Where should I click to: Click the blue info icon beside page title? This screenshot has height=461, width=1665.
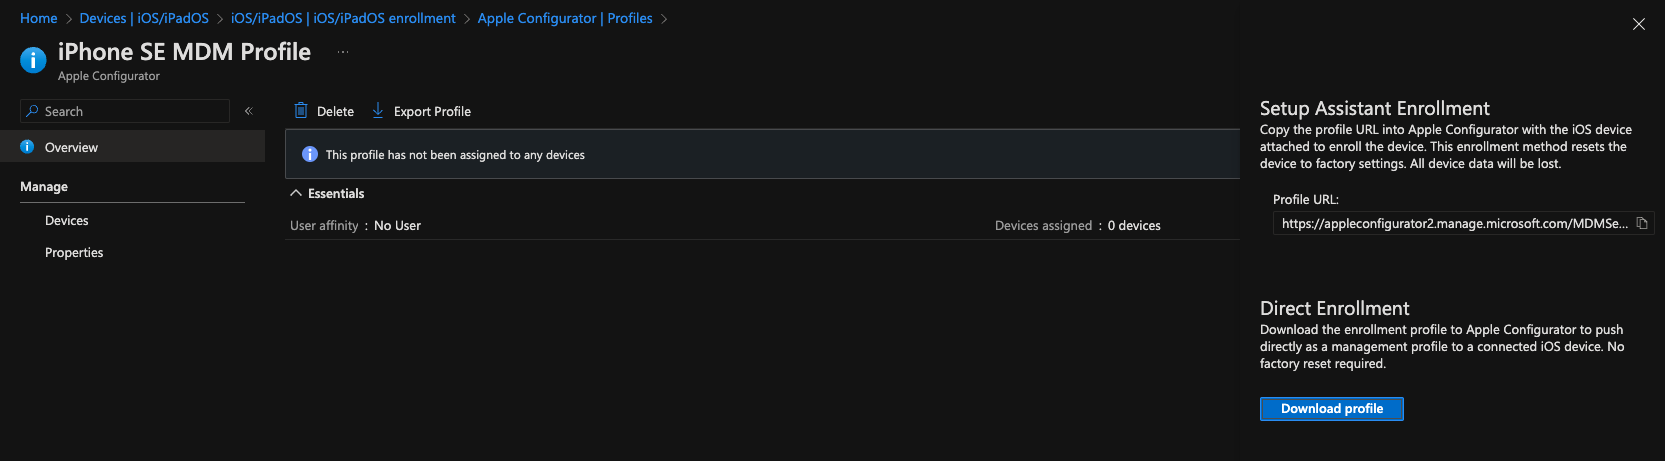(33, 60)
